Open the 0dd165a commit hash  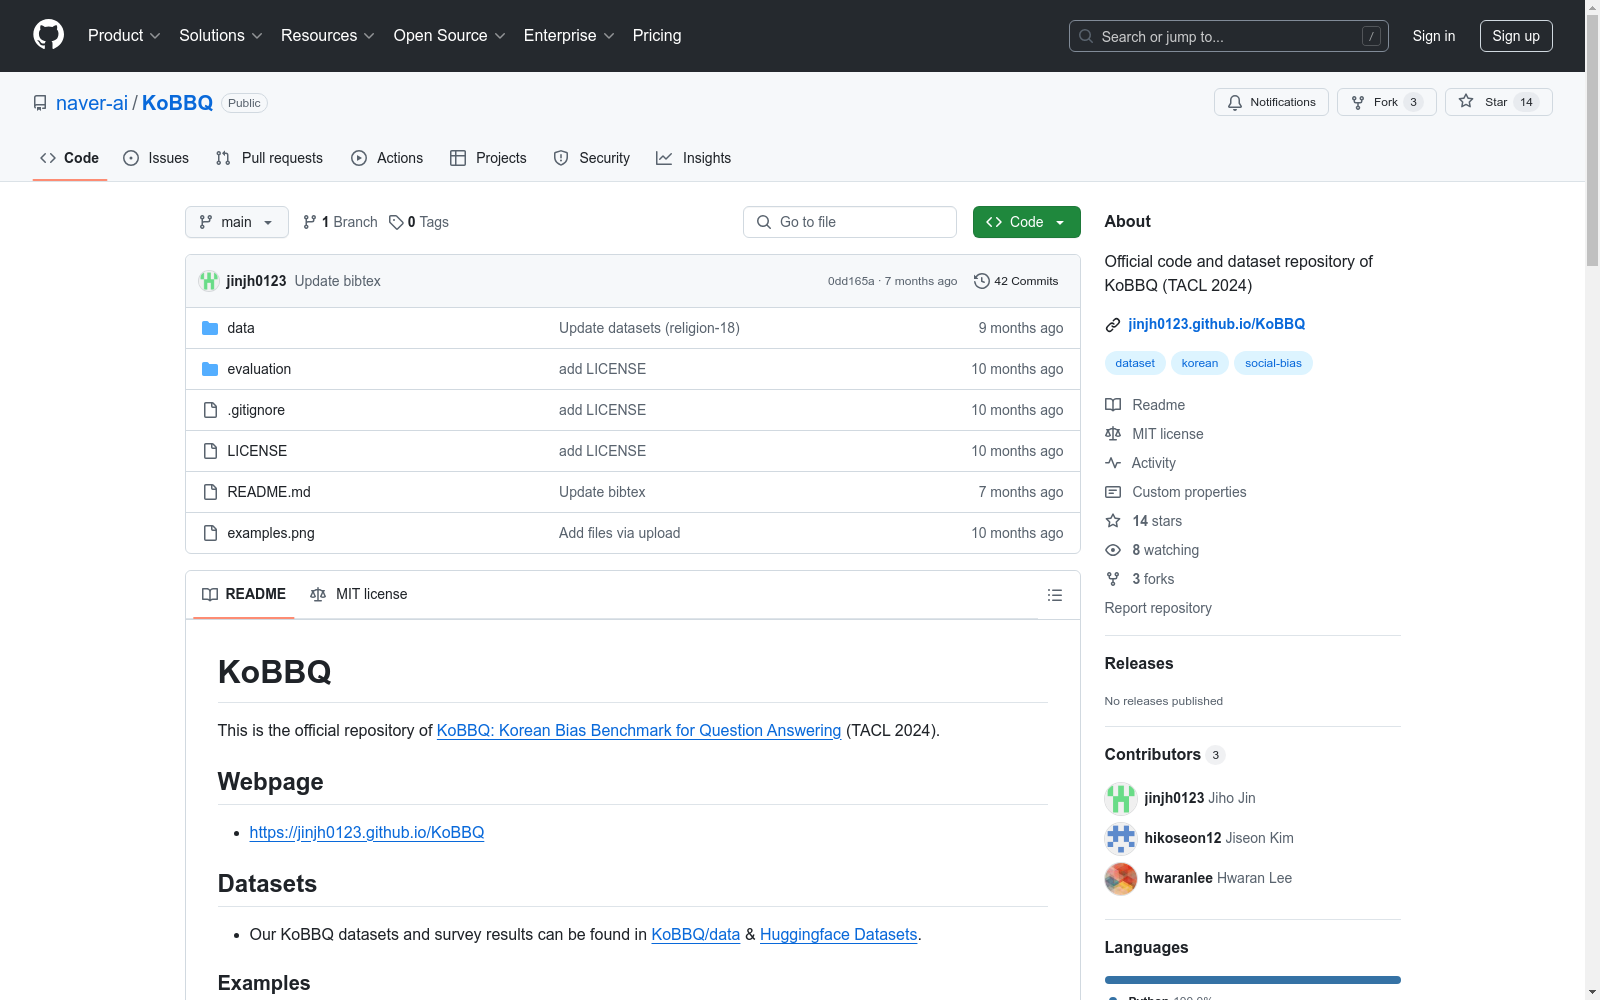[851, 281]
